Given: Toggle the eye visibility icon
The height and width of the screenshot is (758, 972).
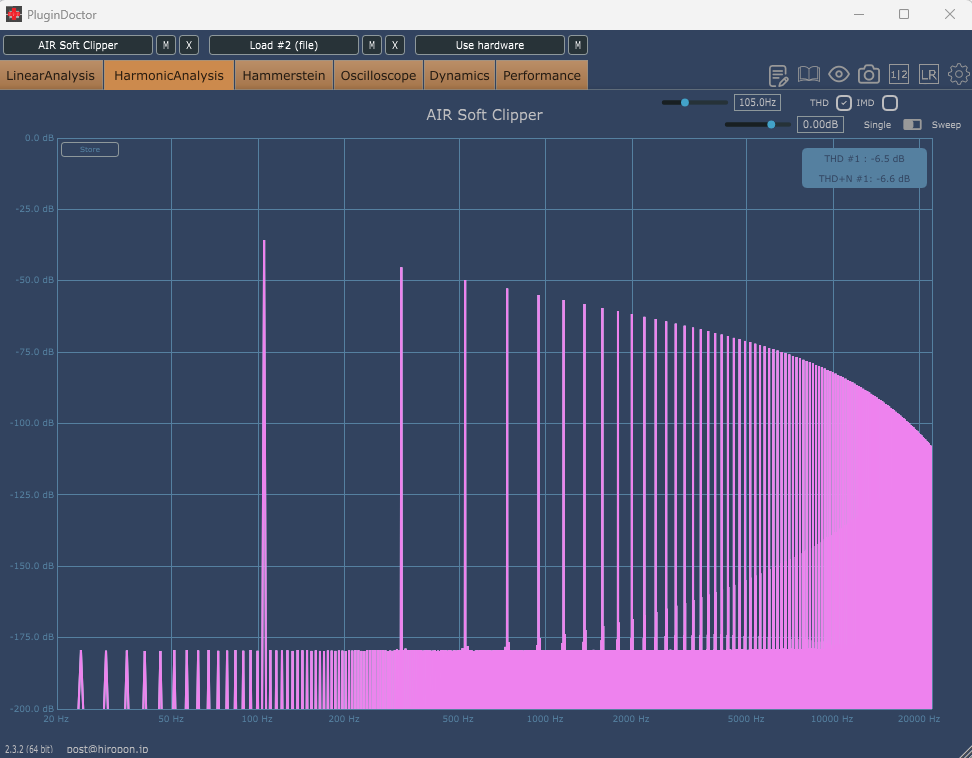Looking at the screenshot, I should pyautogui.click(x=839, y=75).
